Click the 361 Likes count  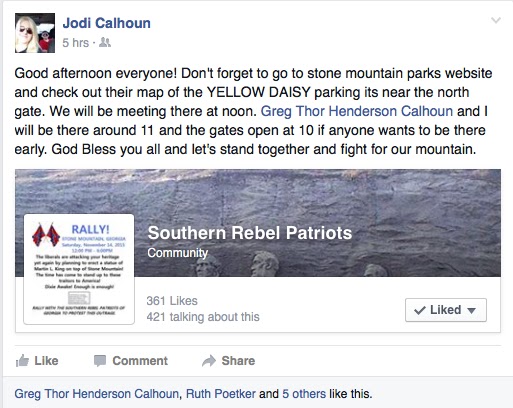tap(172, 301)
